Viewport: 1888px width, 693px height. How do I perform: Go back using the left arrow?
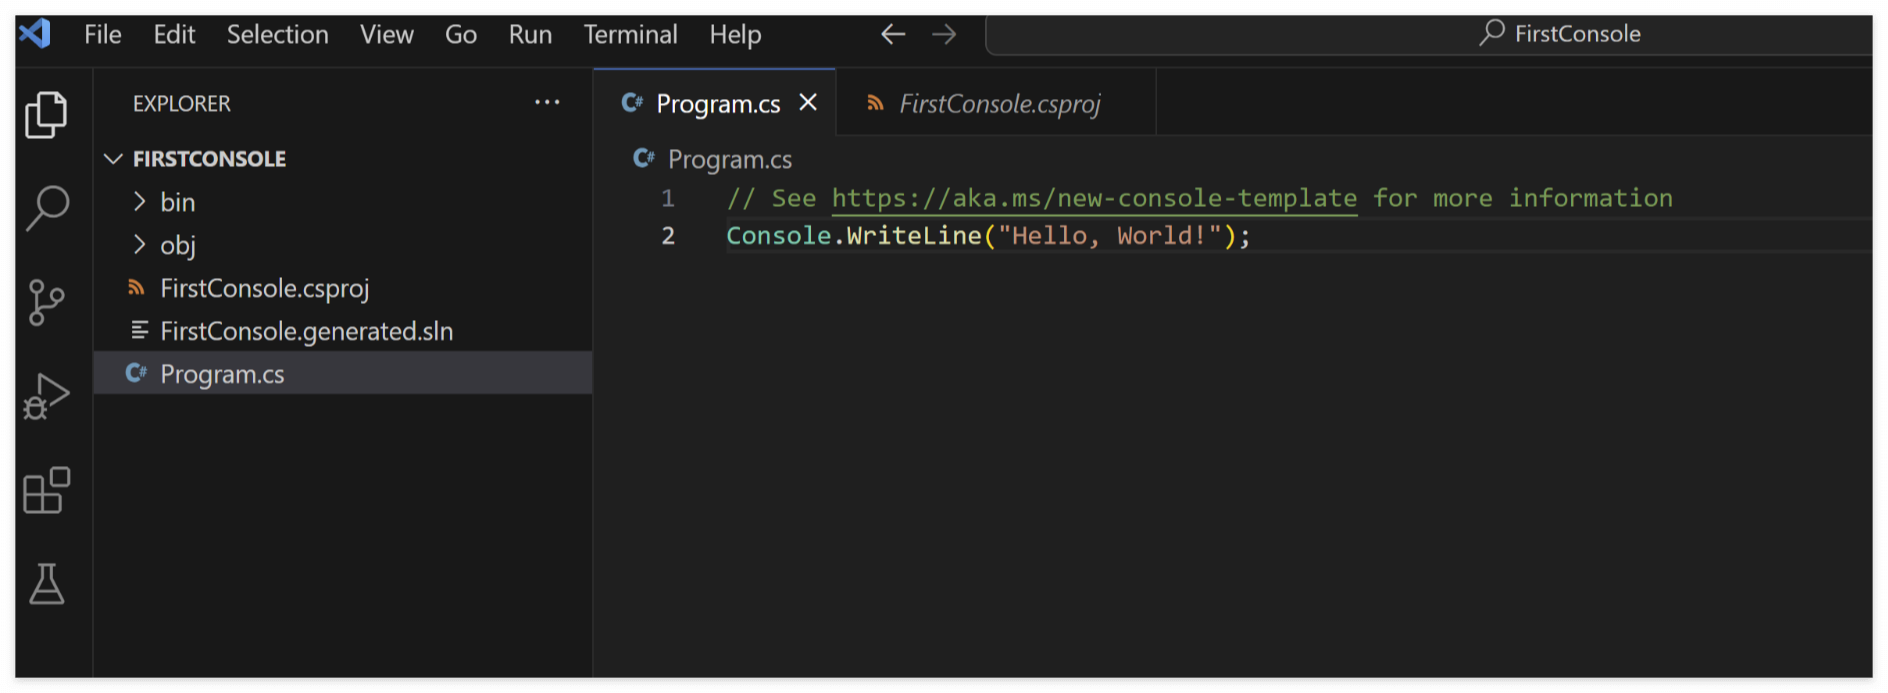click(893, 34)
